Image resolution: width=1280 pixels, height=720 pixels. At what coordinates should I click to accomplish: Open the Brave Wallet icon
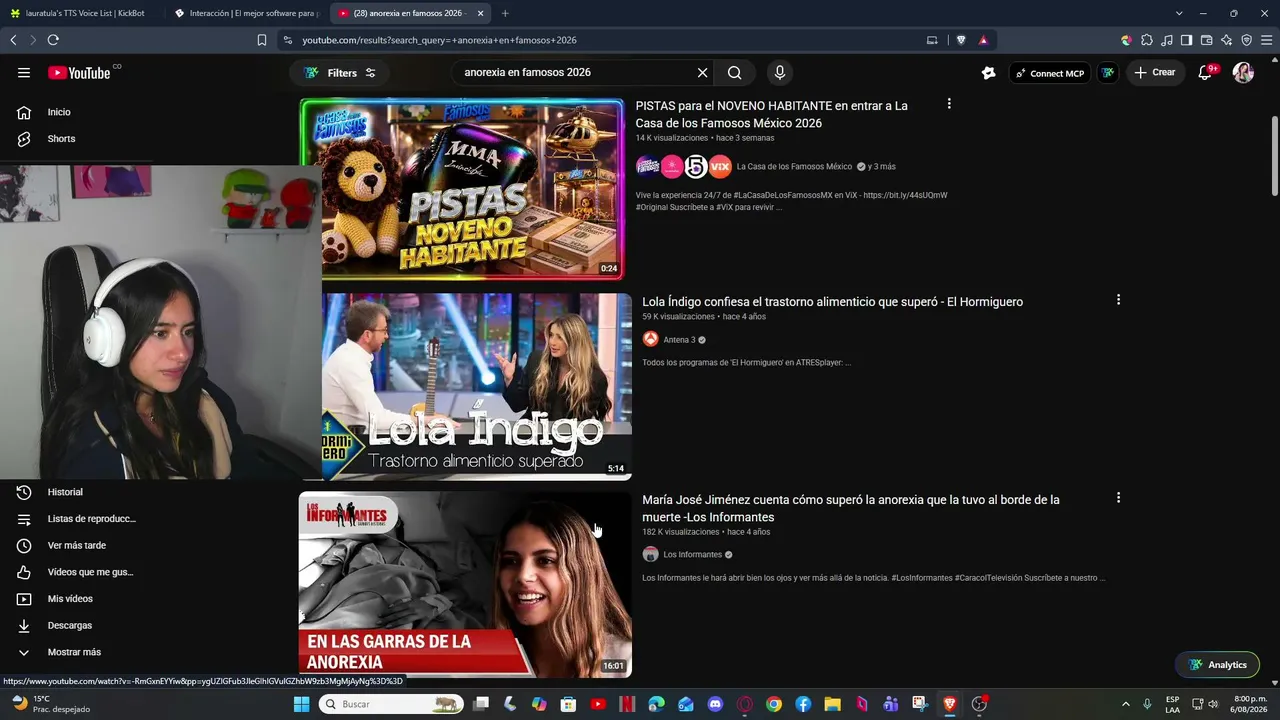1206,40
